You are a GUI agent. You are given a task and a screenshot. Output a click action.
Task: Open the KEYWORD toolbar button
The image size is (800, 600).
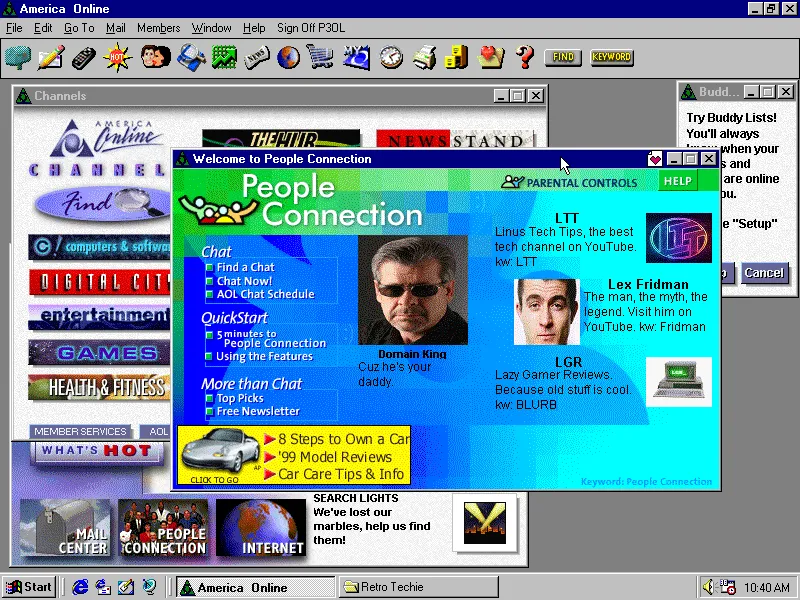[611, 57]
